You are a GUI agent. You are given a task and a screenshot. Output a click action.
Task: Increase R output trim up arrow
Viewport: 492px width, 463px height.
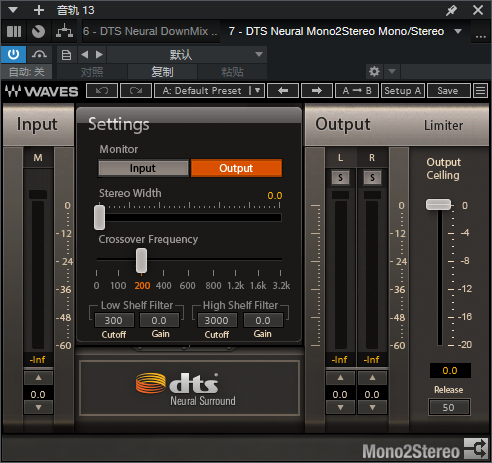(x=372, y=378)
